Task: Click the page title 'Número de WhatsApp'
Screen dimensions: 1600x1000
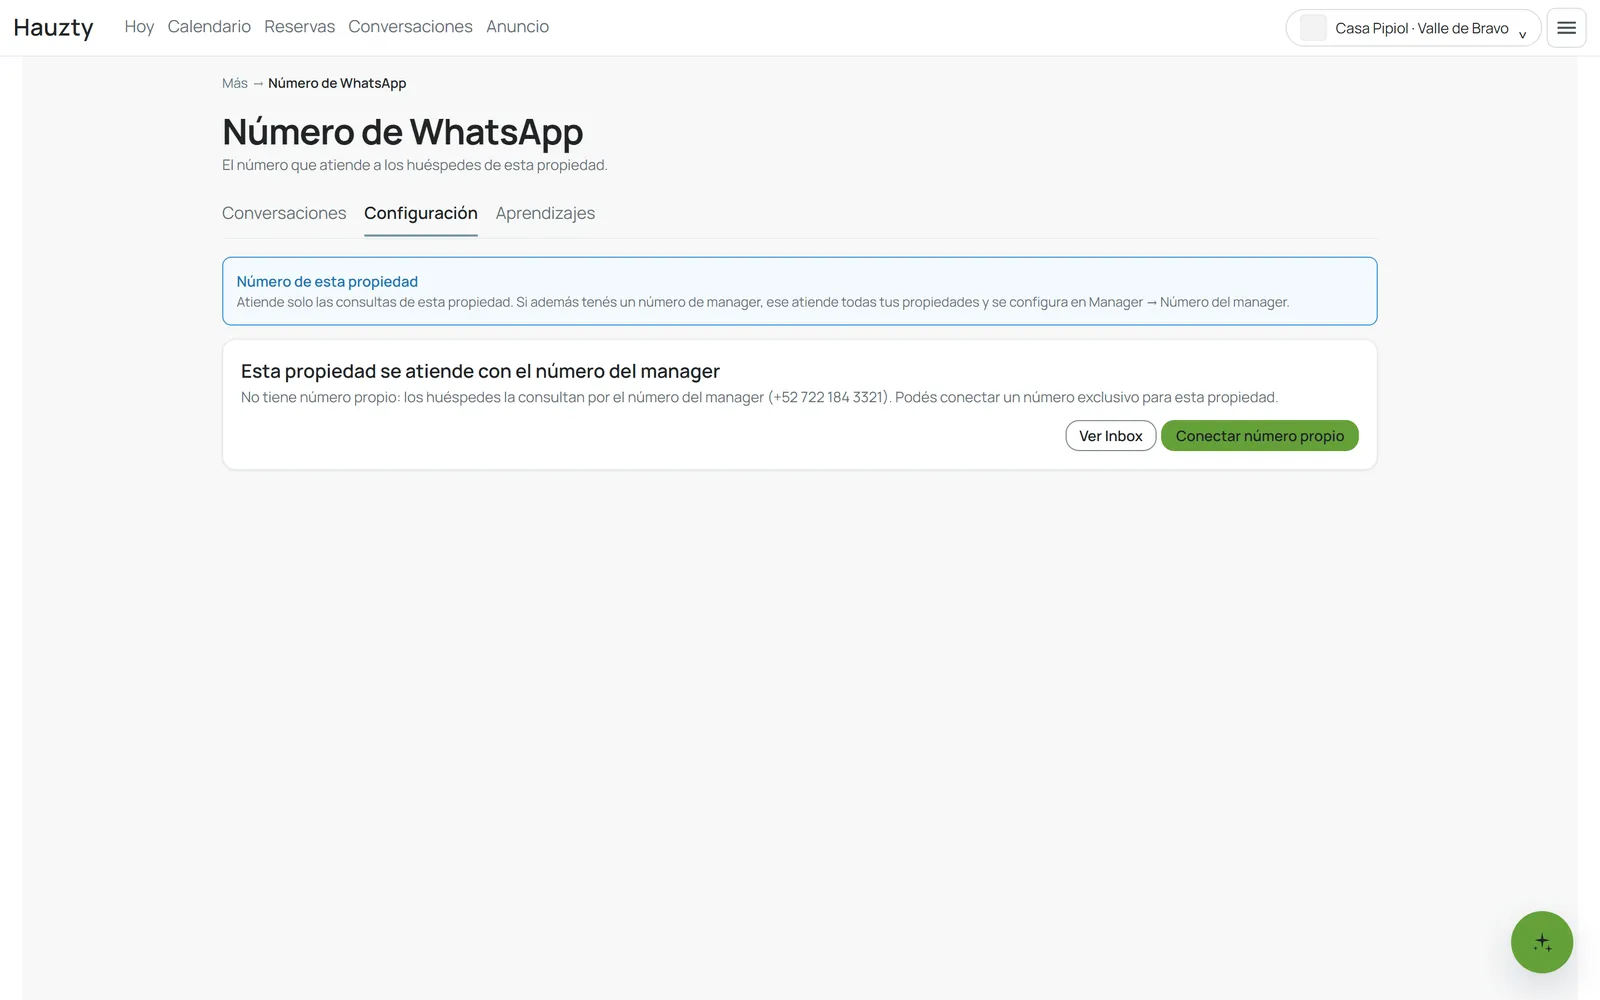Action: coord(402,132)
